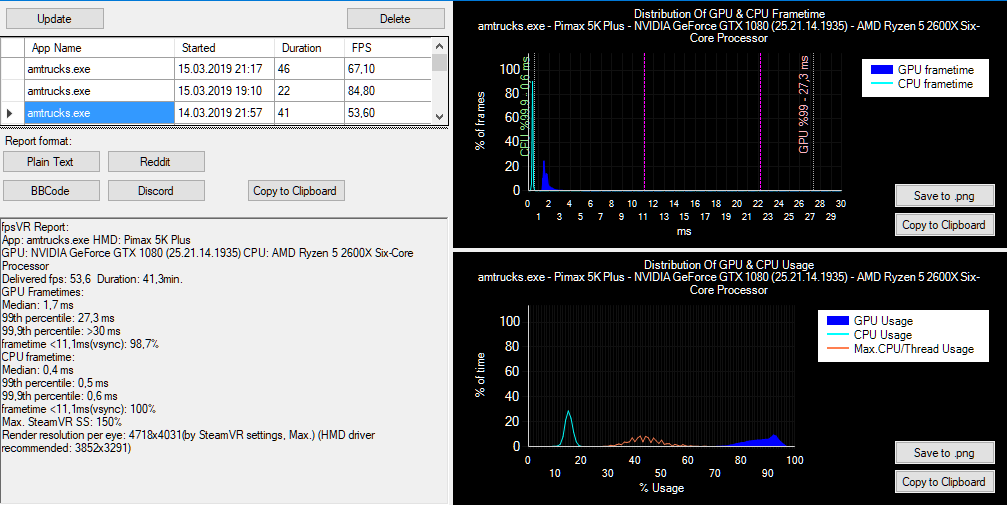Select amtrucks.exe session started 15.03.2019 21:17
This screenshot has height=505, width=1007.
click(100, 69)
